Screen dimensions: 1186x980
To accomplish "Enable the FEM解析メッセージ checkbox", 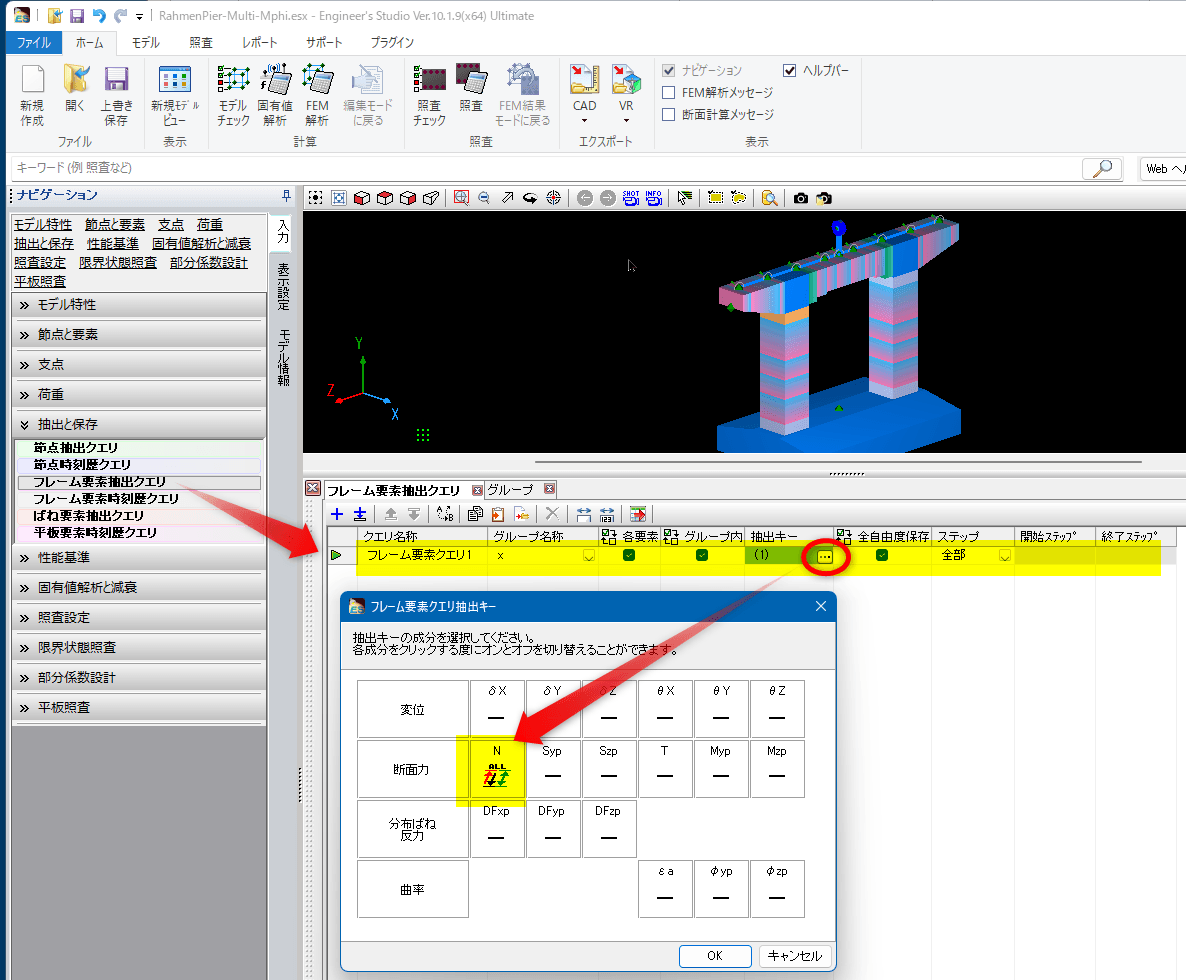I will tap(669, 92).
